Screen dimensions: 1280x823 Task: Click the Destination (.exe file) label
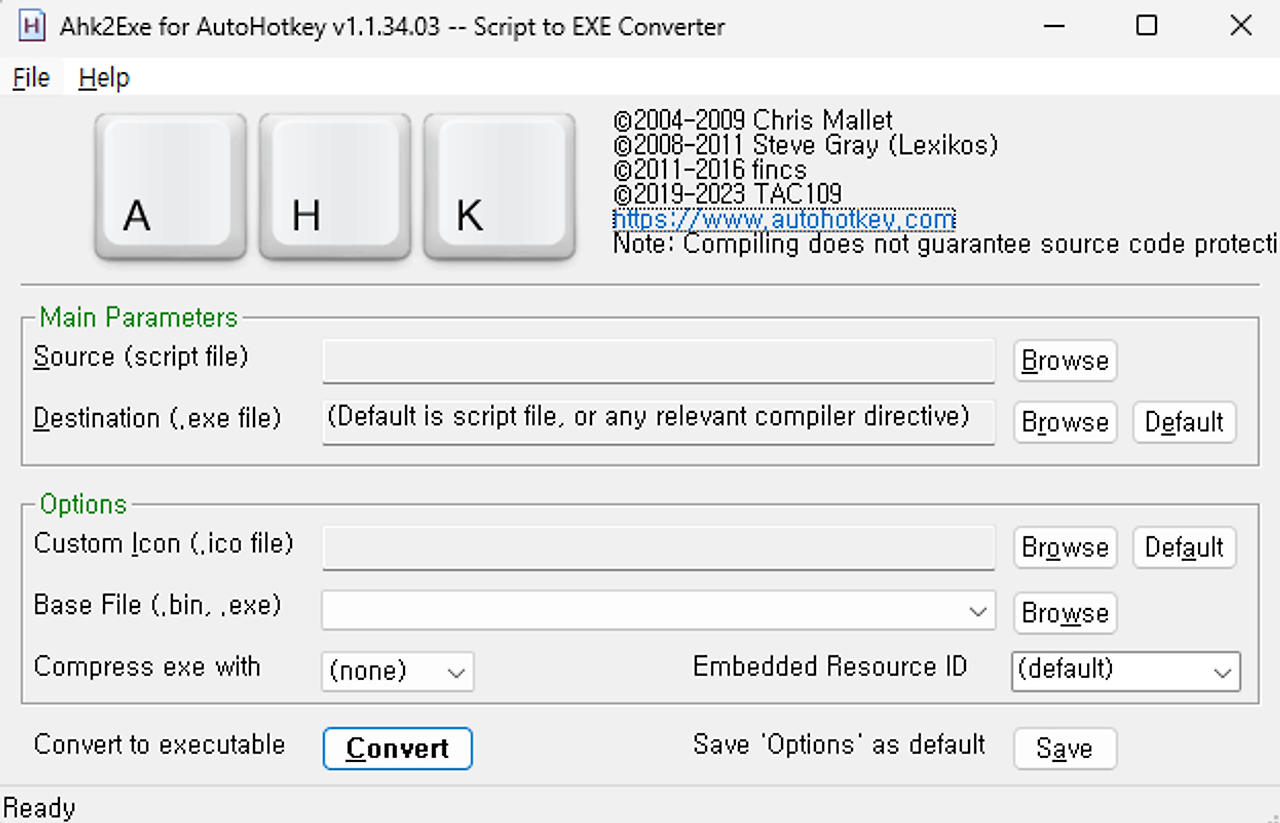click(157, 418)
